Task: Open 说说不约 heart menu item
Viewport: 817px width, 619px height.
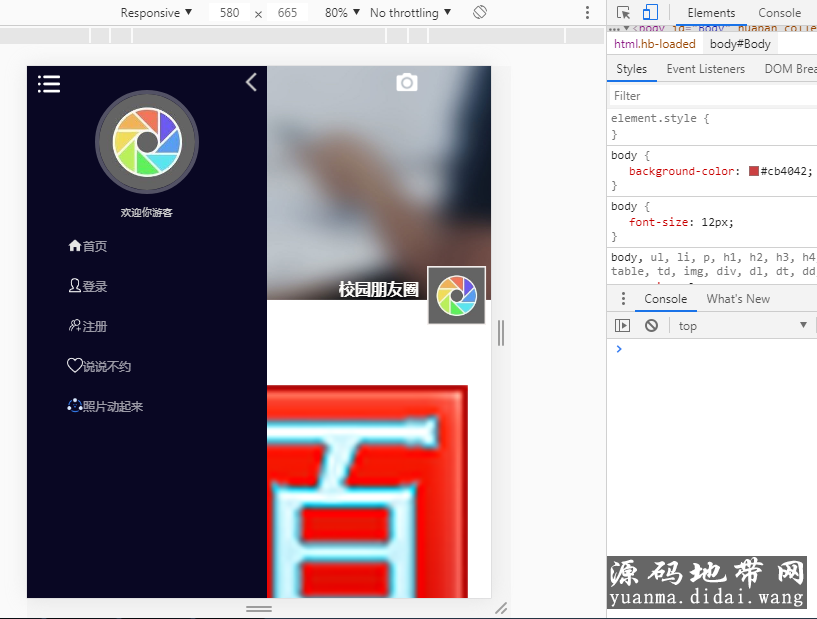Action: pyautogui.click(x=99, y=366)
